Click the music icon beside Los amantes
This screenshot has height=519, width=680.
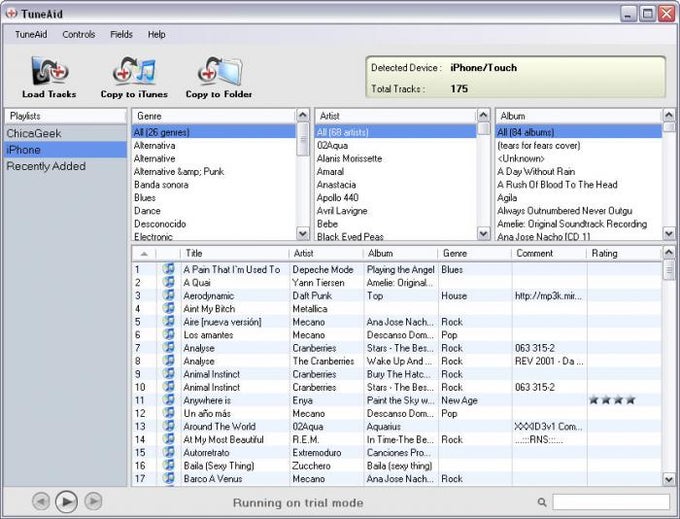point(168,334)
